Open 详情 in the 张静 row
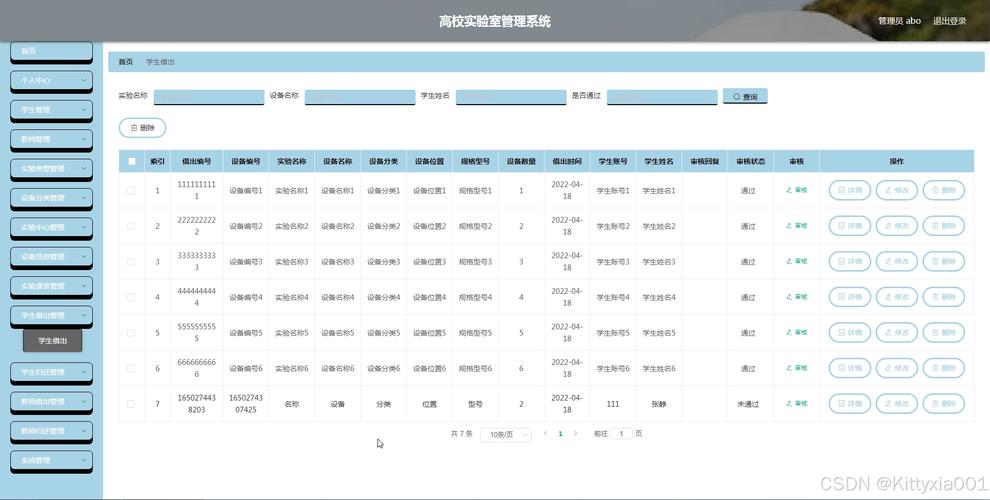Image resolution: width=990 pixels, height=500 pixels. point(850,403)
